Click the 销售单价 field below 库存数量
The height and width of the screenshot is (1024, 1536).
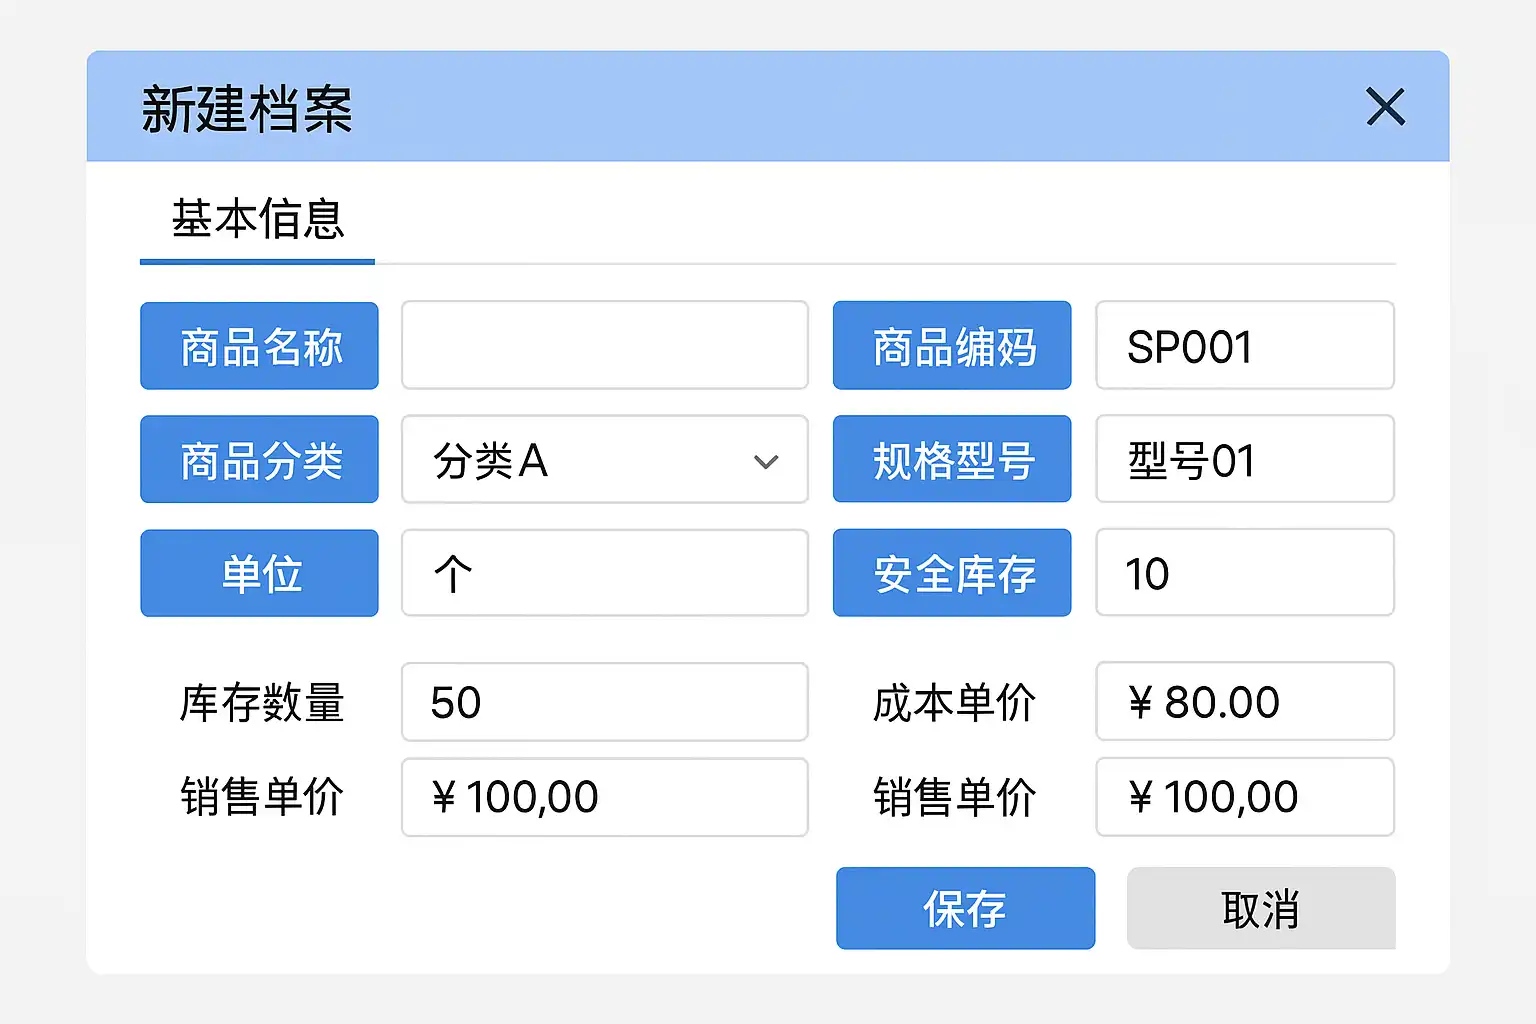point(604,797)
